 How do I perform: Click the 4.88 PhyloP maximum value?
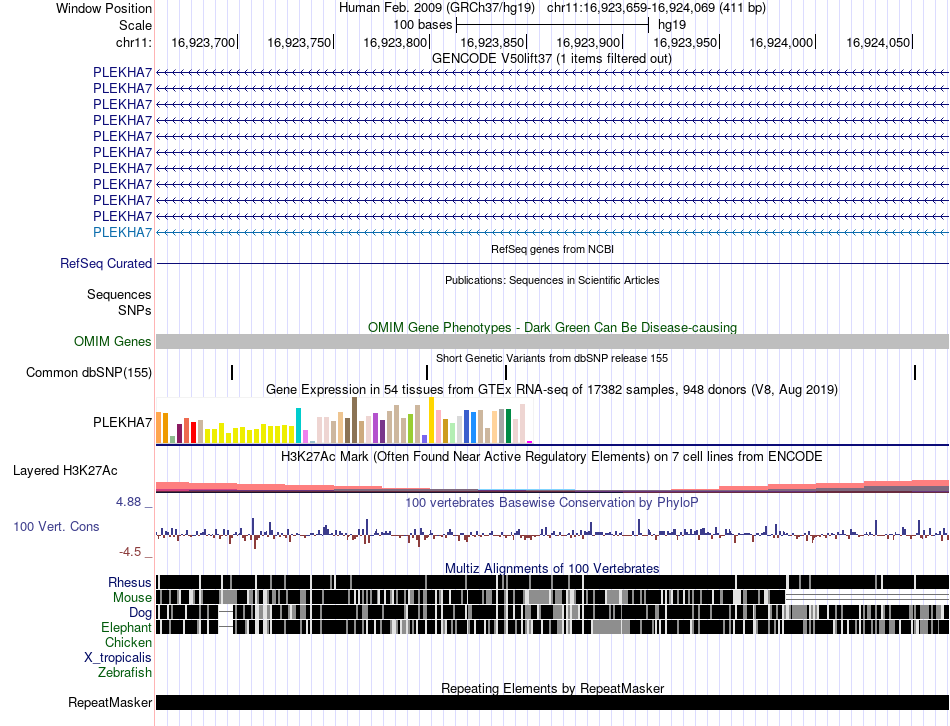point(128,502)
